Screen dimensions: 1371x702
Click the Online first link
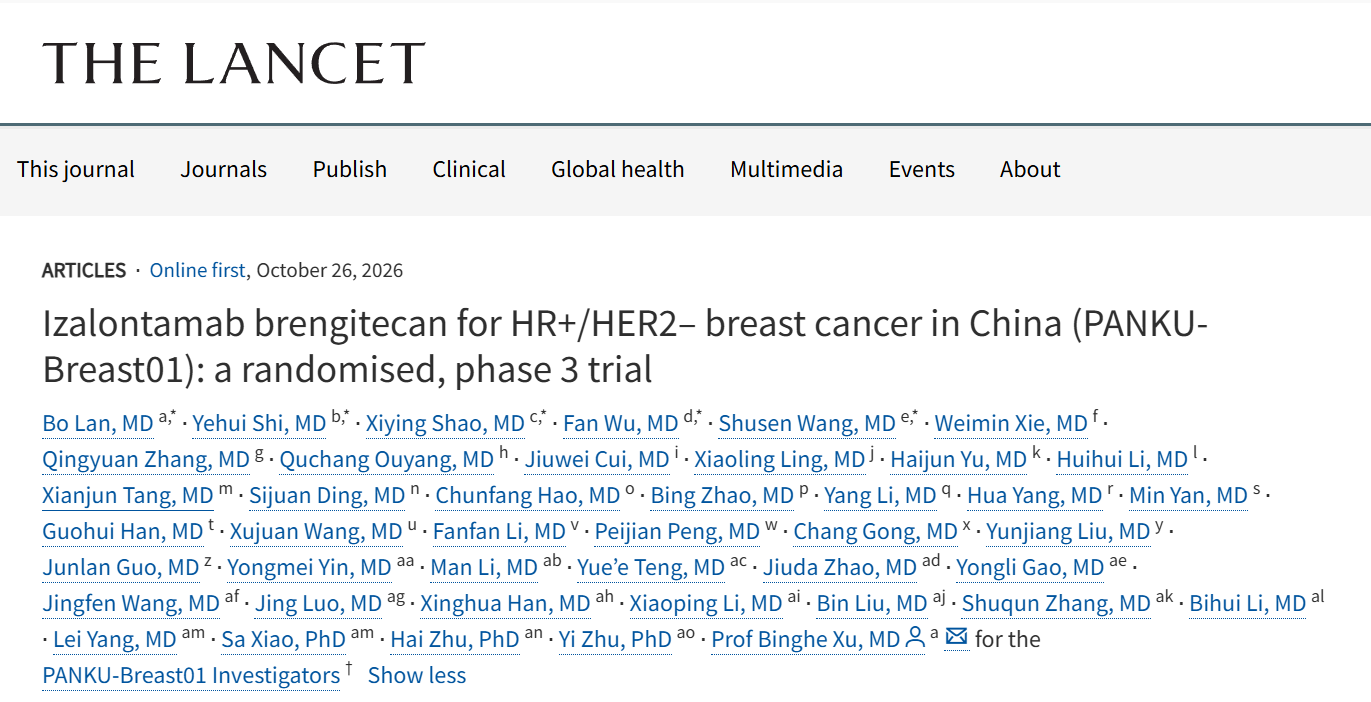point(197,270)
